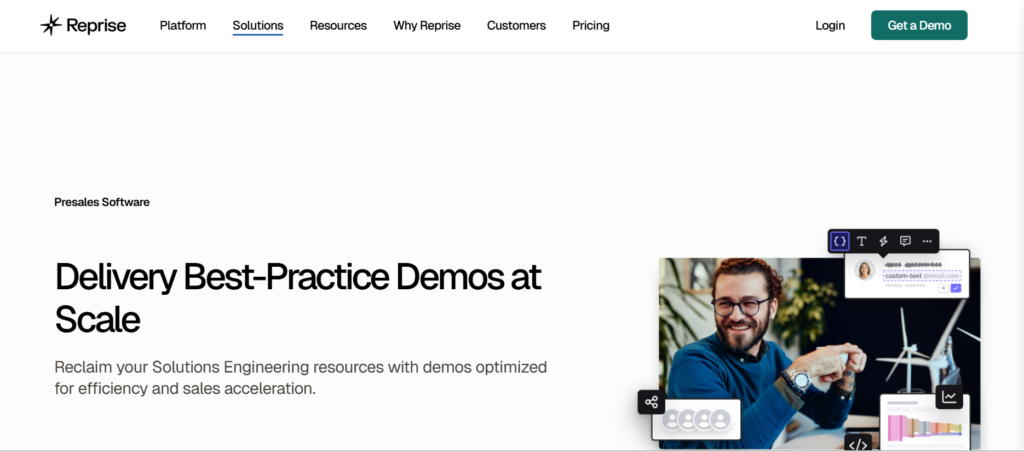Screen dimensions: 1024x452
Task: Cancel using the small X button
Action: coord(942,288)
